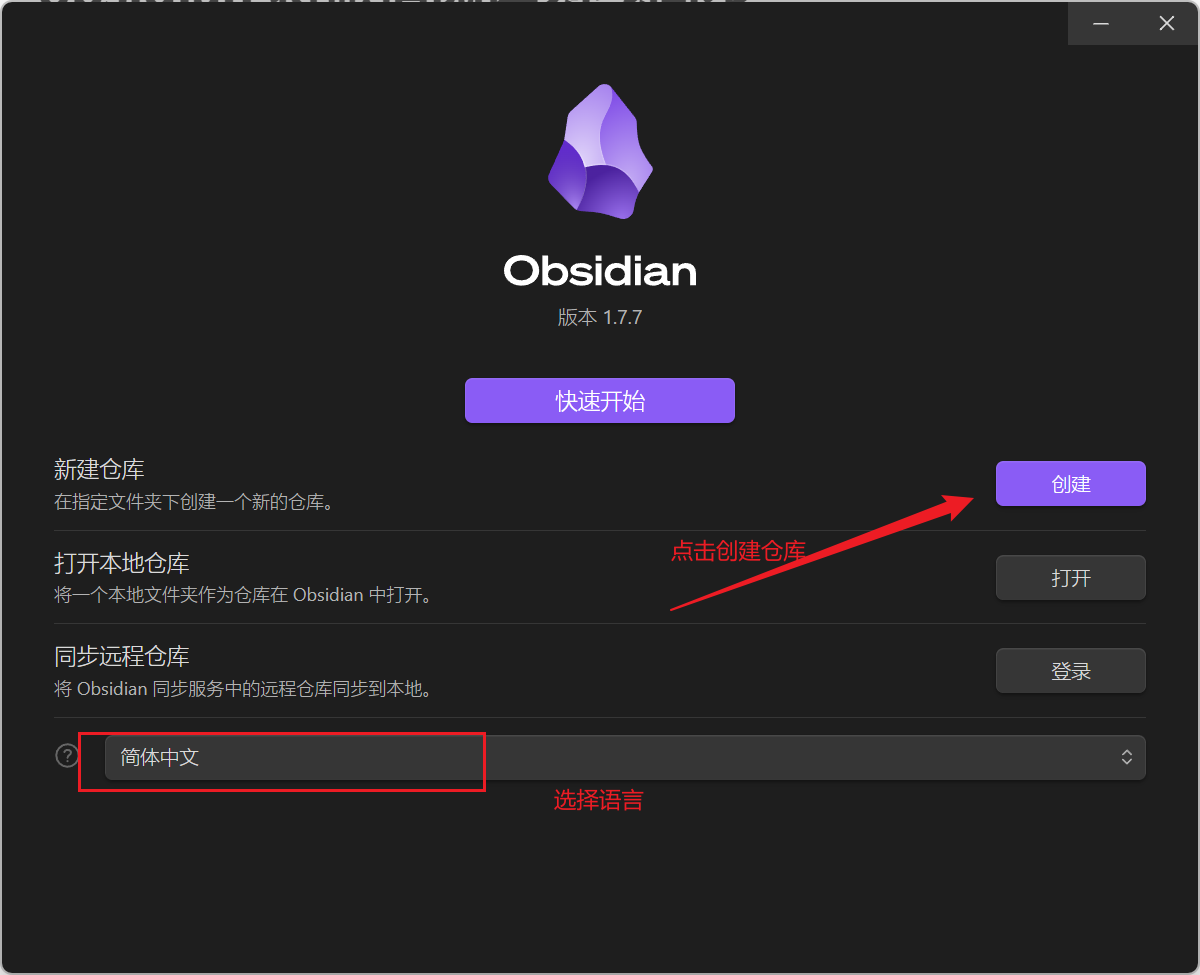Click the 同步远程仓库 heading

[122, 657]
